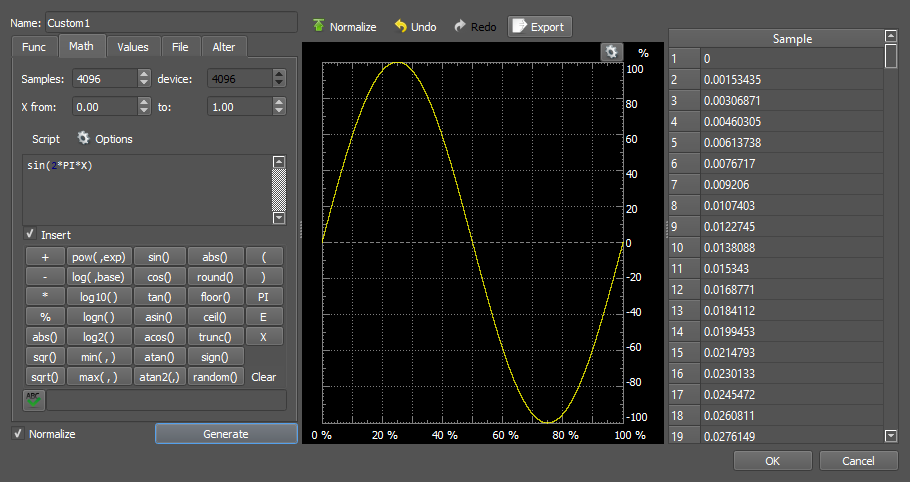
Task: Click the Samples value field
Action: tap(105, 79)
